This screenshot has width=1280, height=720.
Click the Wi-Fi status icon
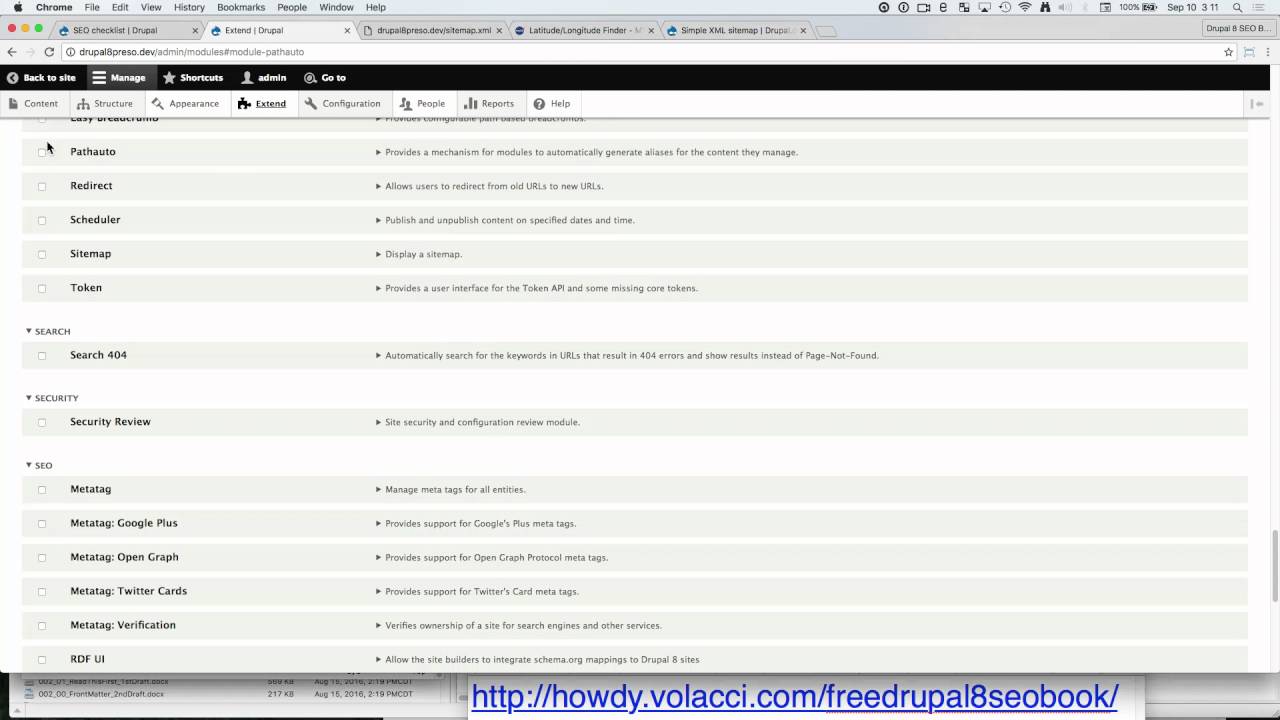1025,7
